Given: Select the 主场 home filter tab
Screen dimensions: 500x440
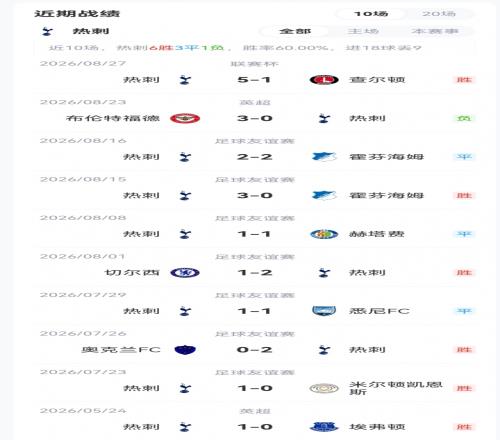Looking at the screenshot, I should (363, 31).
